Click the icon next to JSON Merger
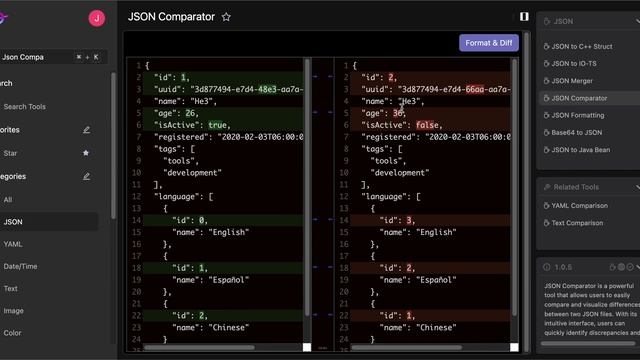This screenshot has height=360, width=640. pyautogui.click(x=546, y=81)
